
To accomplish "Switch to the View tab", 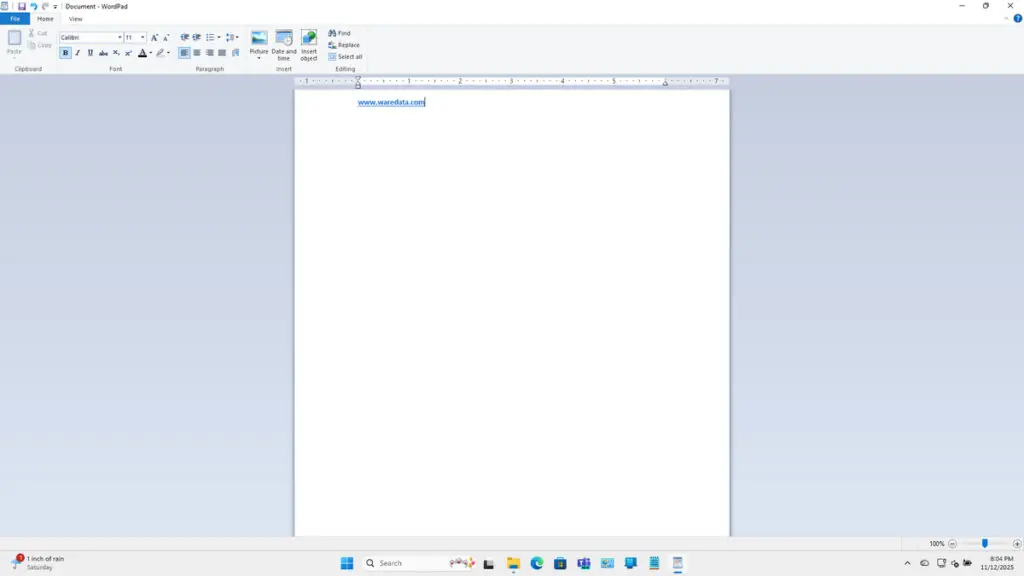I will point(75,18).
